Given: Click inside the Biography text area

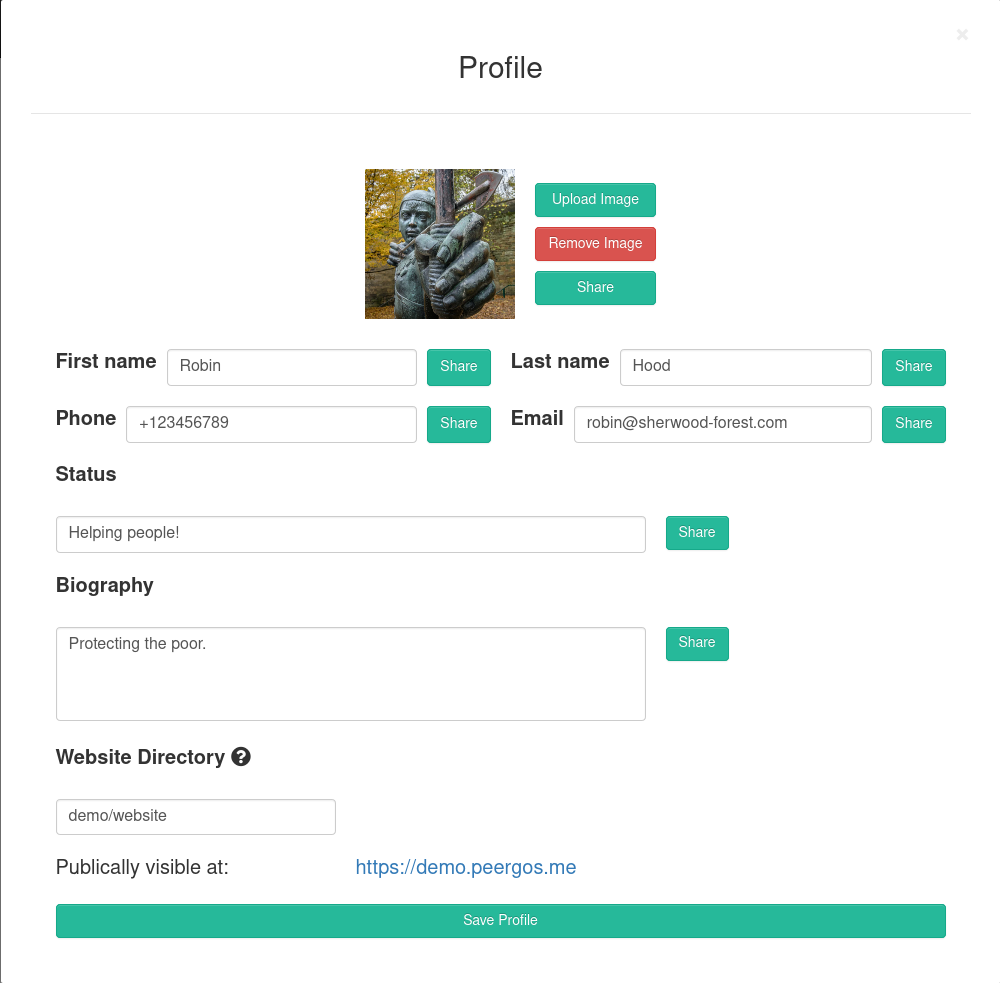Looking at the screenshot, I should [351, 674].
